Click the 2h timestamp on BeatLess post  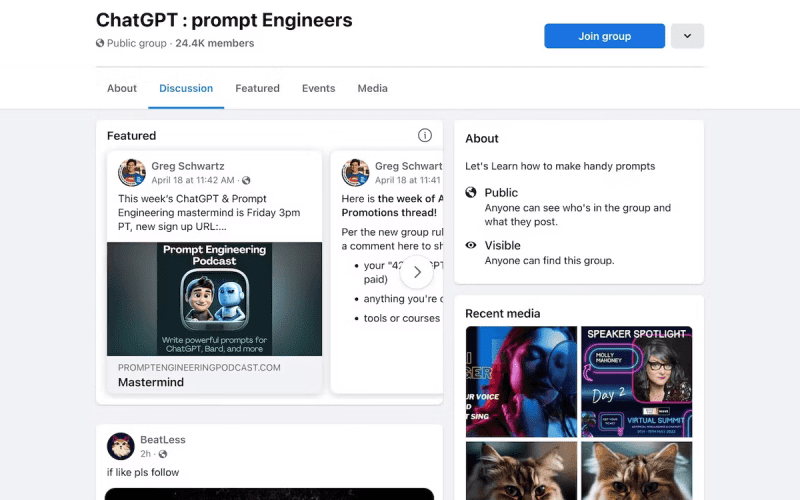(145, 454)
